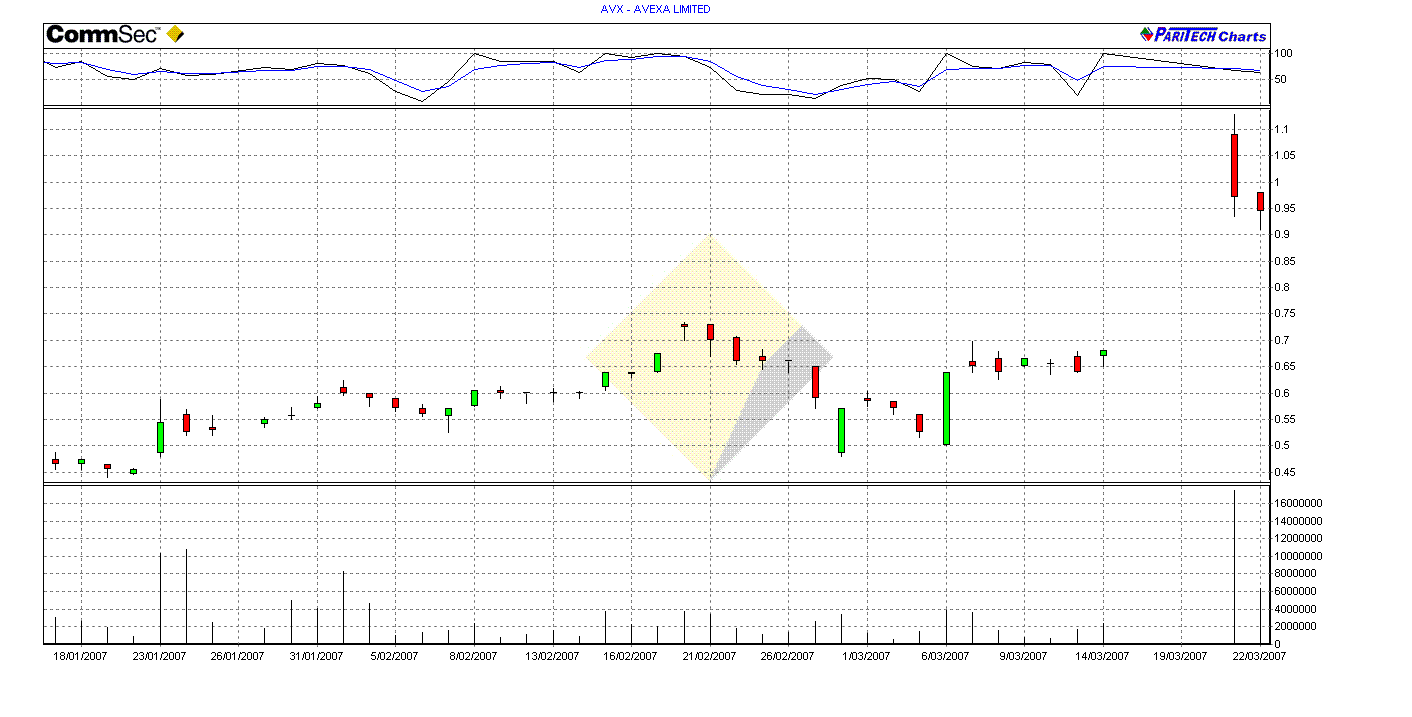1412x717 pixels.
Task: Select the 6/03/2007 date label
Action: [x=945, y=656]
